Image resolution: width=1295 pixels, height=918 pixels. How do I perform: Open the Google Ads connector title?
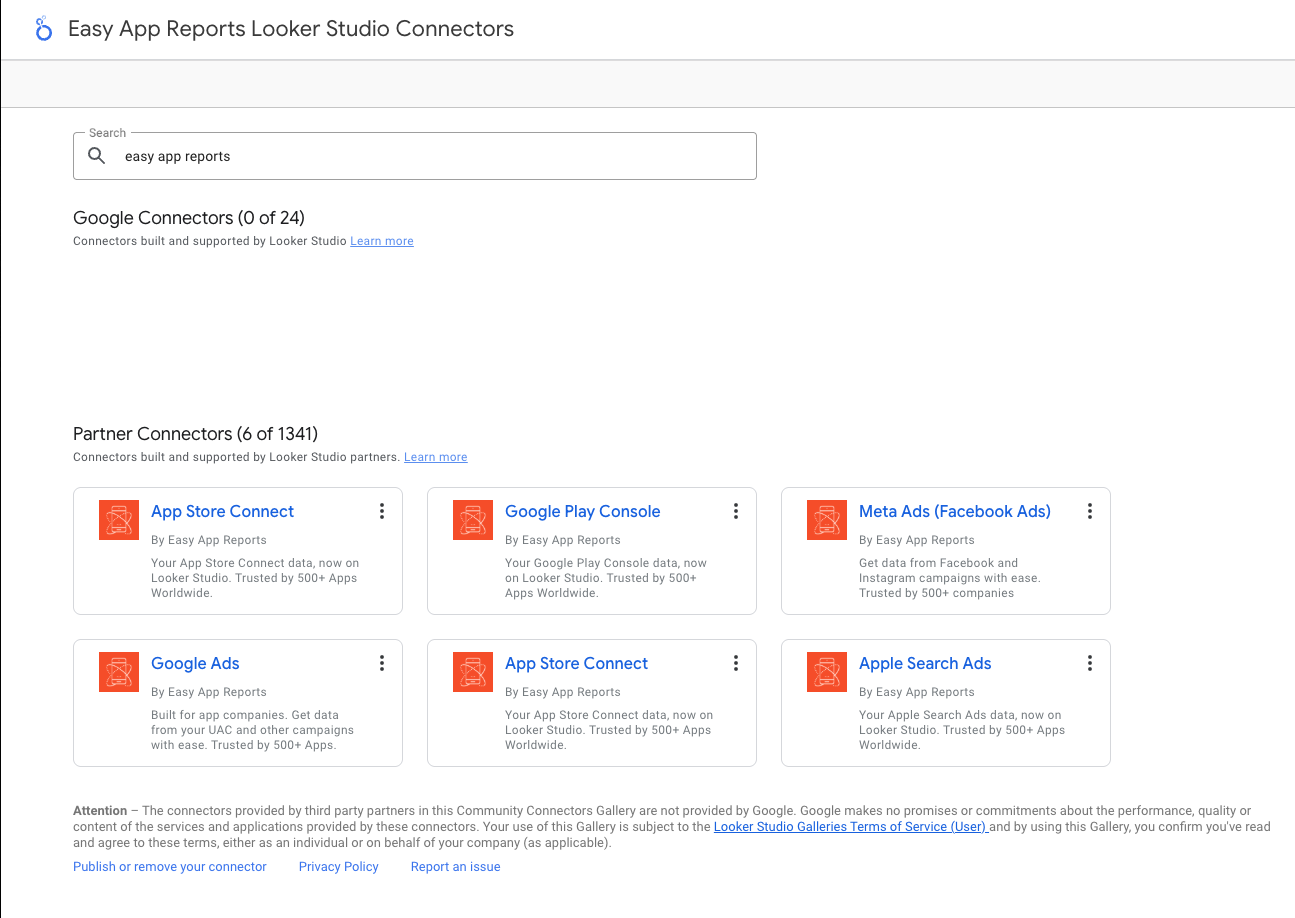tap(195, 663)
